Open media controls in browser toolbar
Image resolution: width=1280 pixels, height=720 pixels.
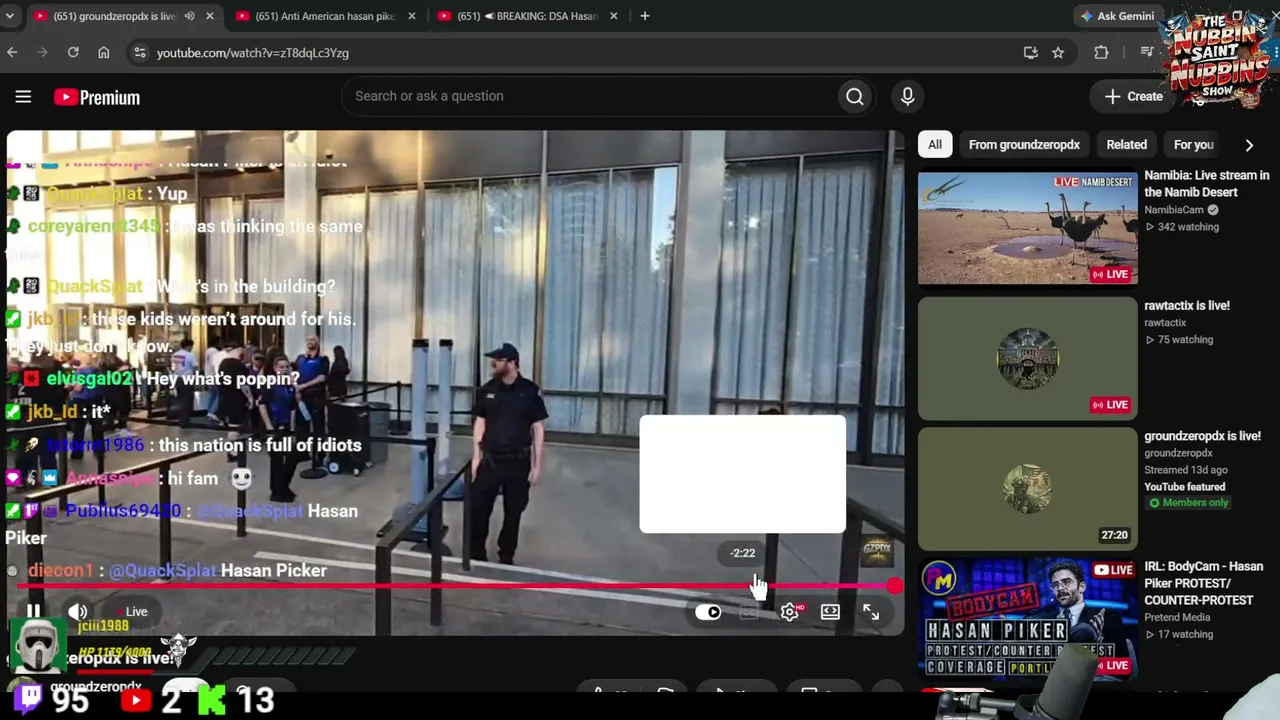coord(1146,53)
